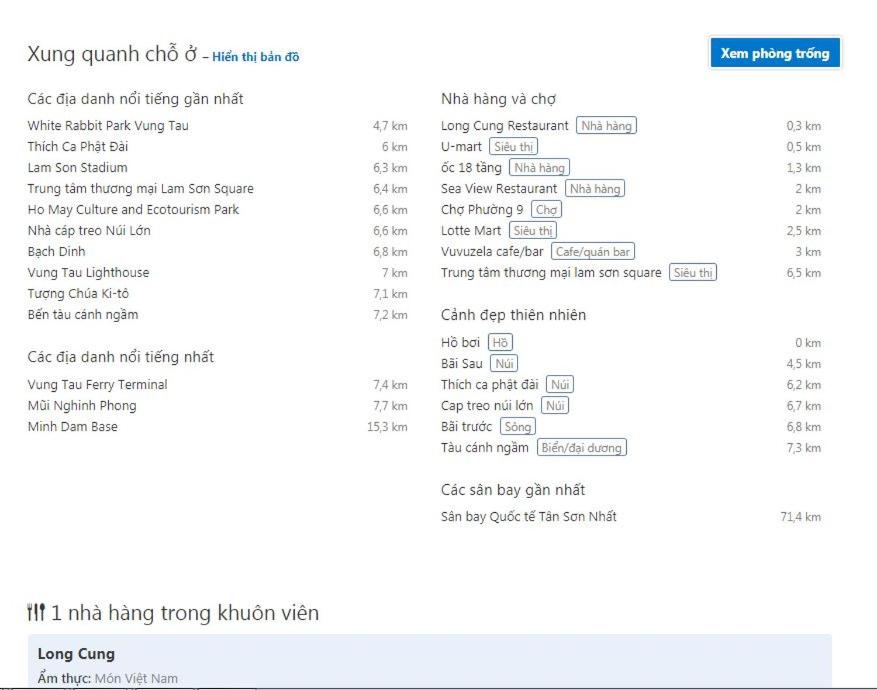Screen dimensions: 877x690
Task: Click Cafe/quán bar tag next to Vuvuzela
Action: click(592, 252)
